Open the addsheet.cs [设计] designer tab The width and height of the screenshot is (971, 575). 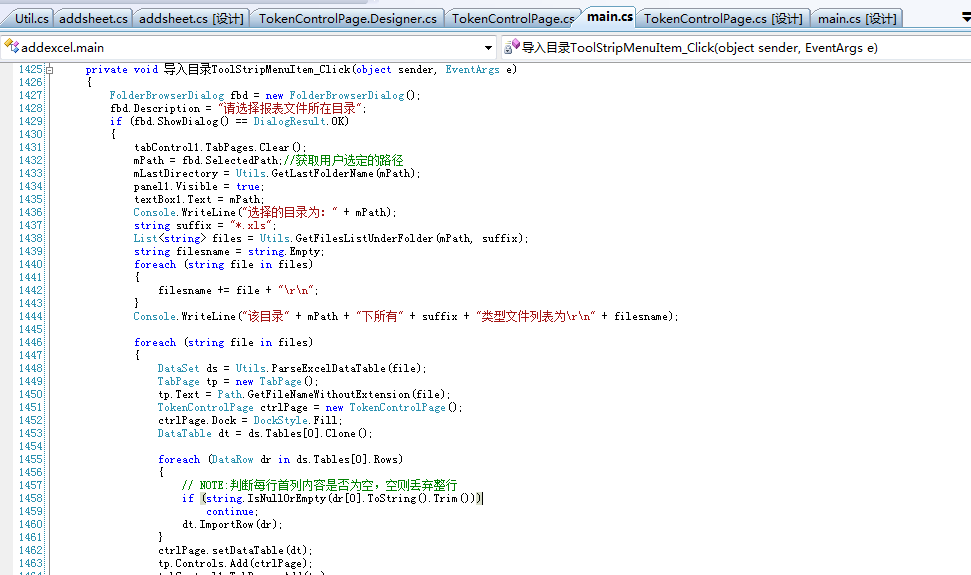pyautogui.click(x=191, y=19)
